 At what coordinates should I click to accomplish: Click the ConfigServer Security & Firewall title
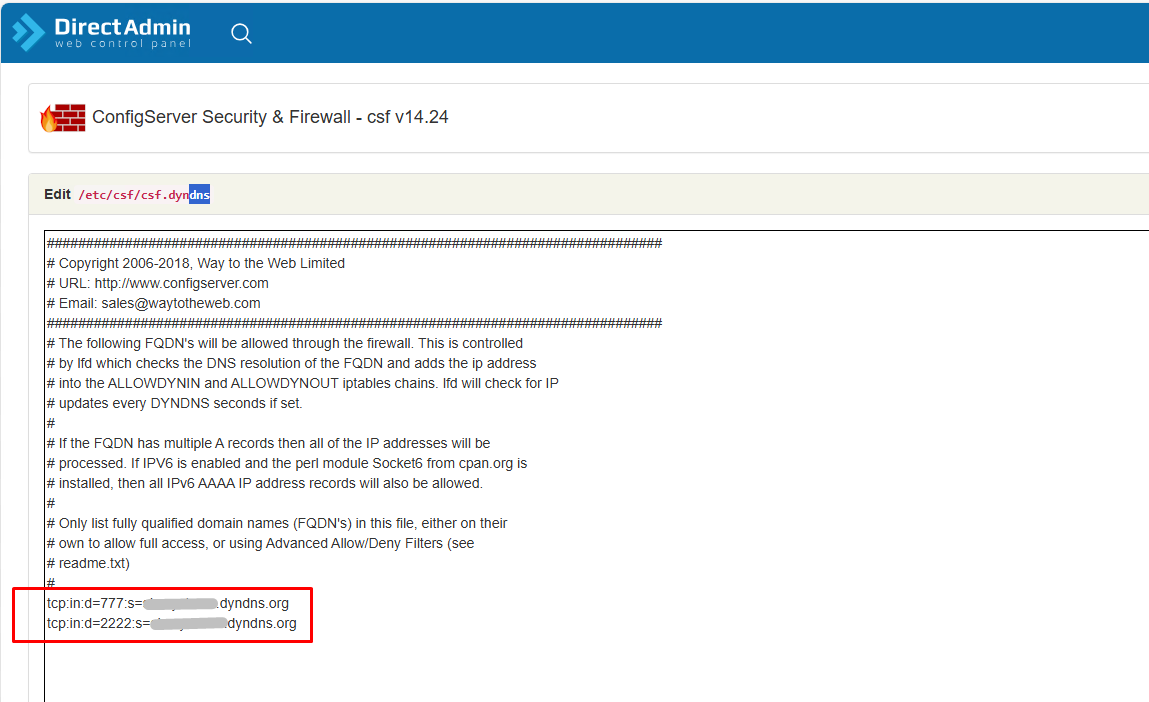[x=270, y=118]
